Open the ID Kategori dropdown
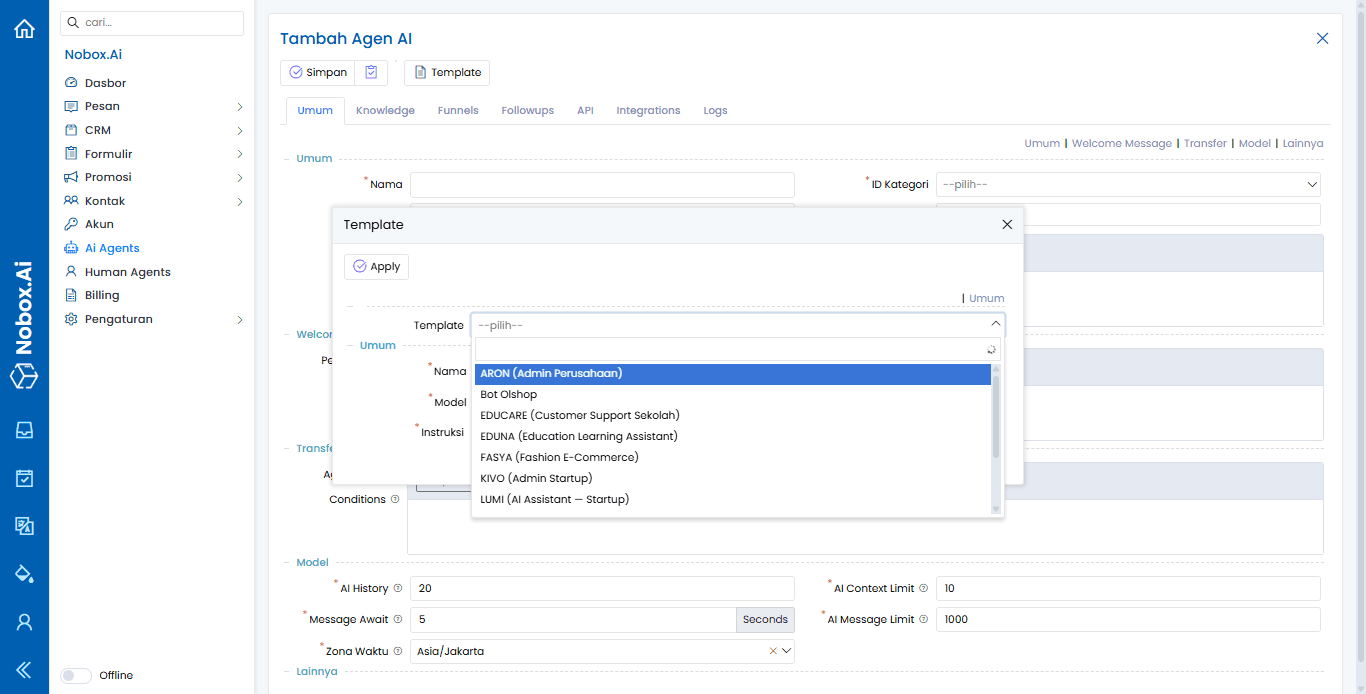The height and width of the screenshot is (694, 1366). pos(1128,184)
